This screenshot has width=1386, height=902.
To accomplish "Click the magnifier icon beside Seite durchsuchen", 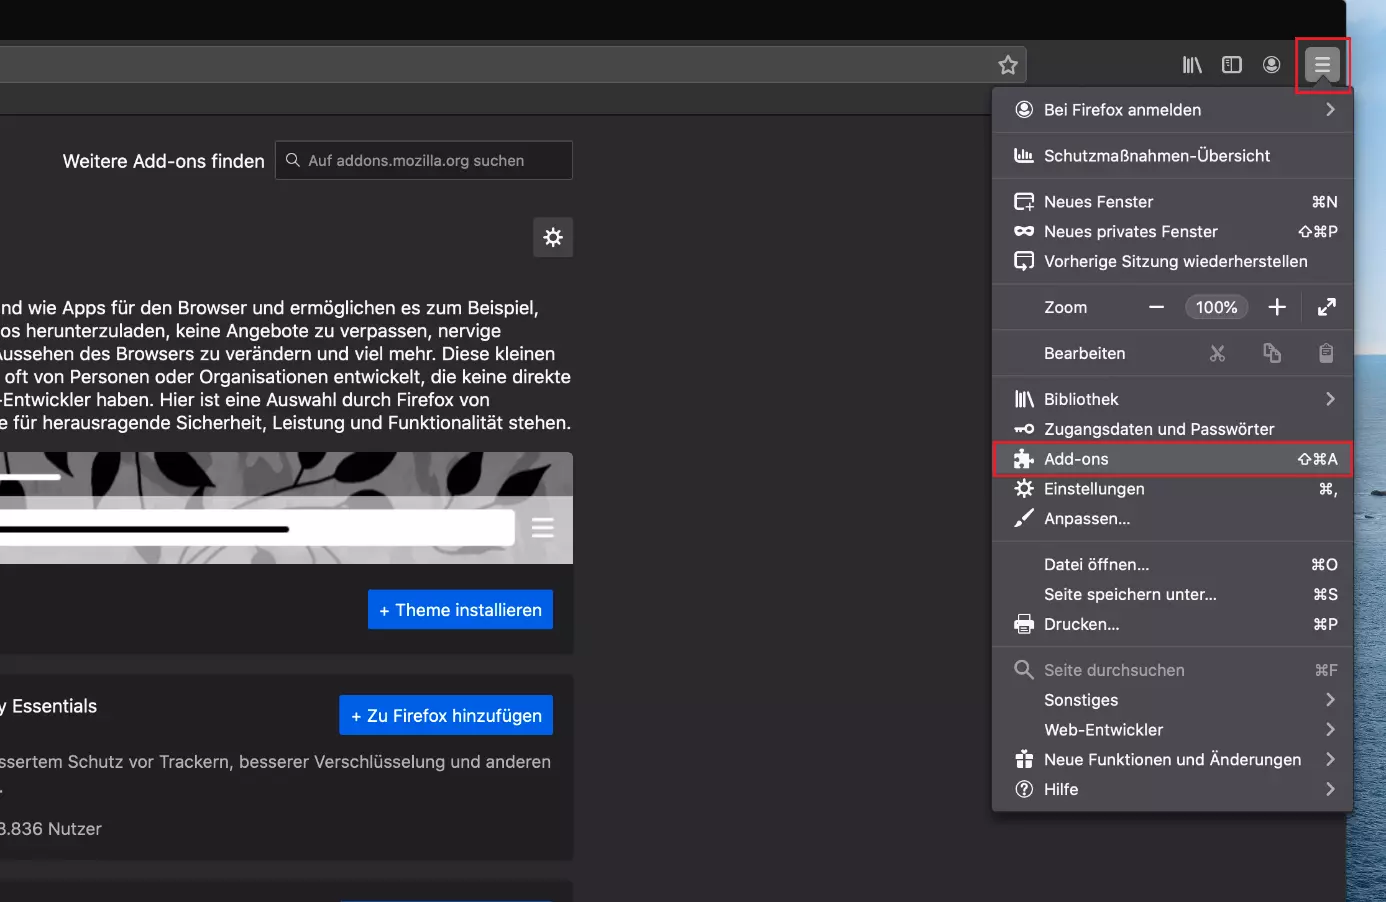I will [x=1024, y=670].
